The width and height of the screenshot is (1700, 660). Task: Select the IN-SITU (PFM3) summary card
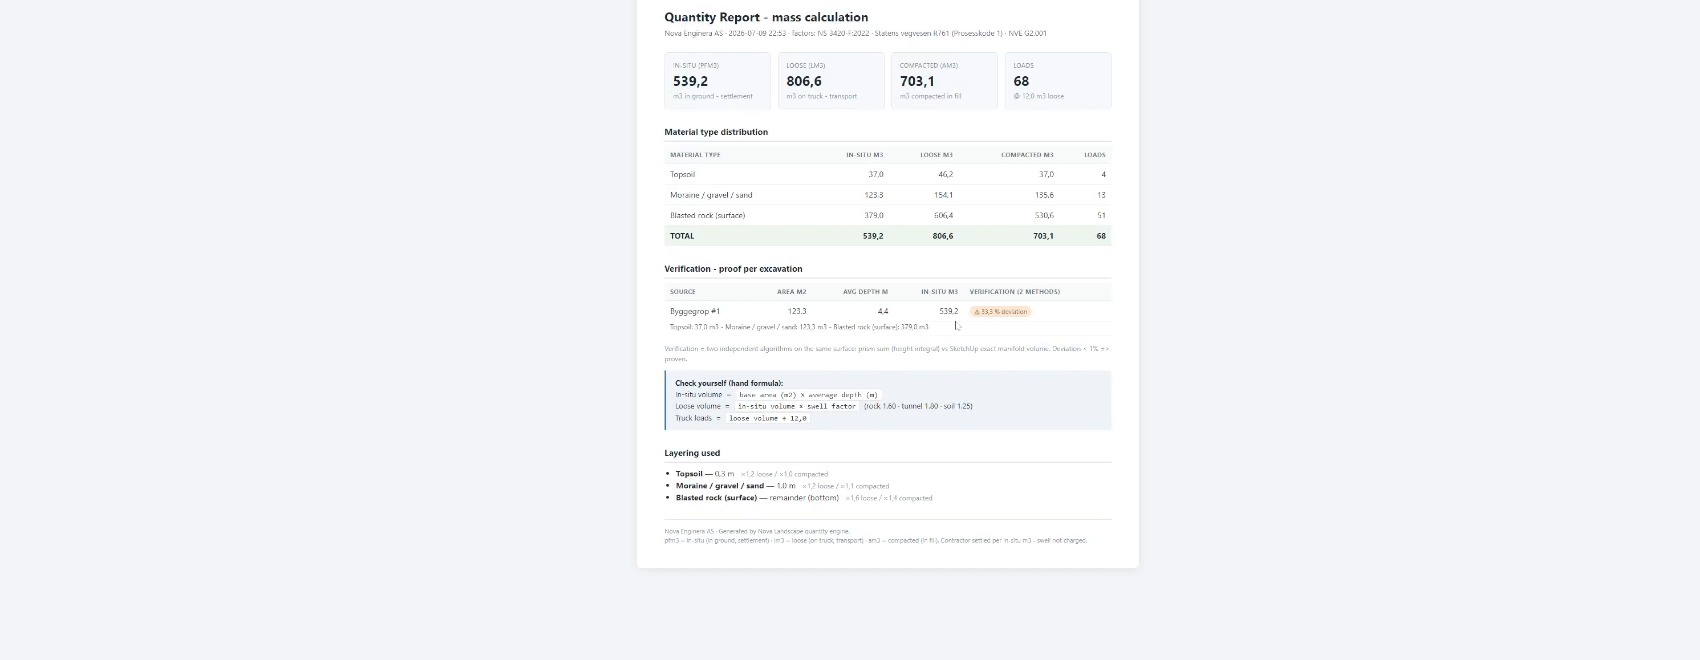pyautogui.click(x=717, y=80)
